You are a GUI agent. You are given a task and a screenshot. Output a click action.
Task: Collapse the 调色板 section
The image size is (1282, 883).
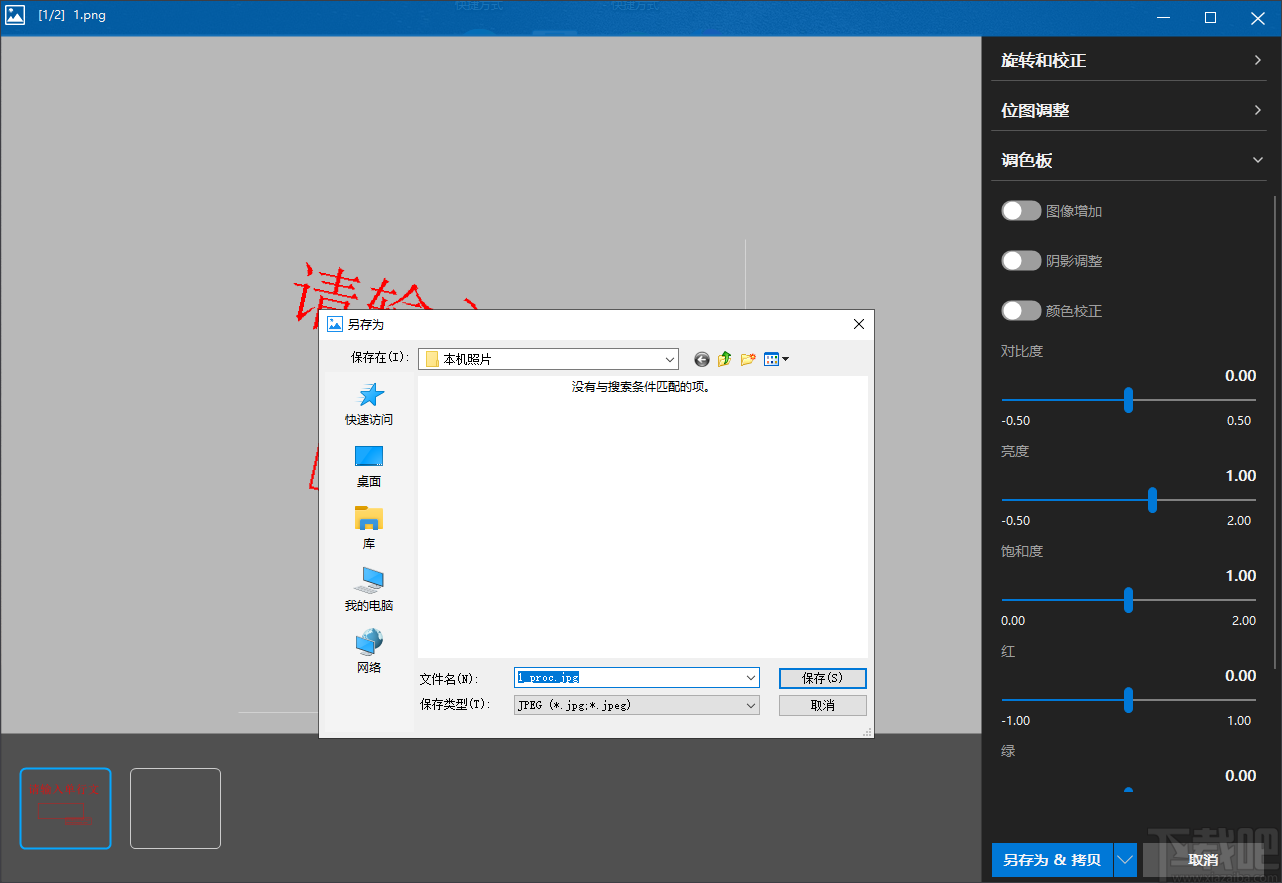1129,160
